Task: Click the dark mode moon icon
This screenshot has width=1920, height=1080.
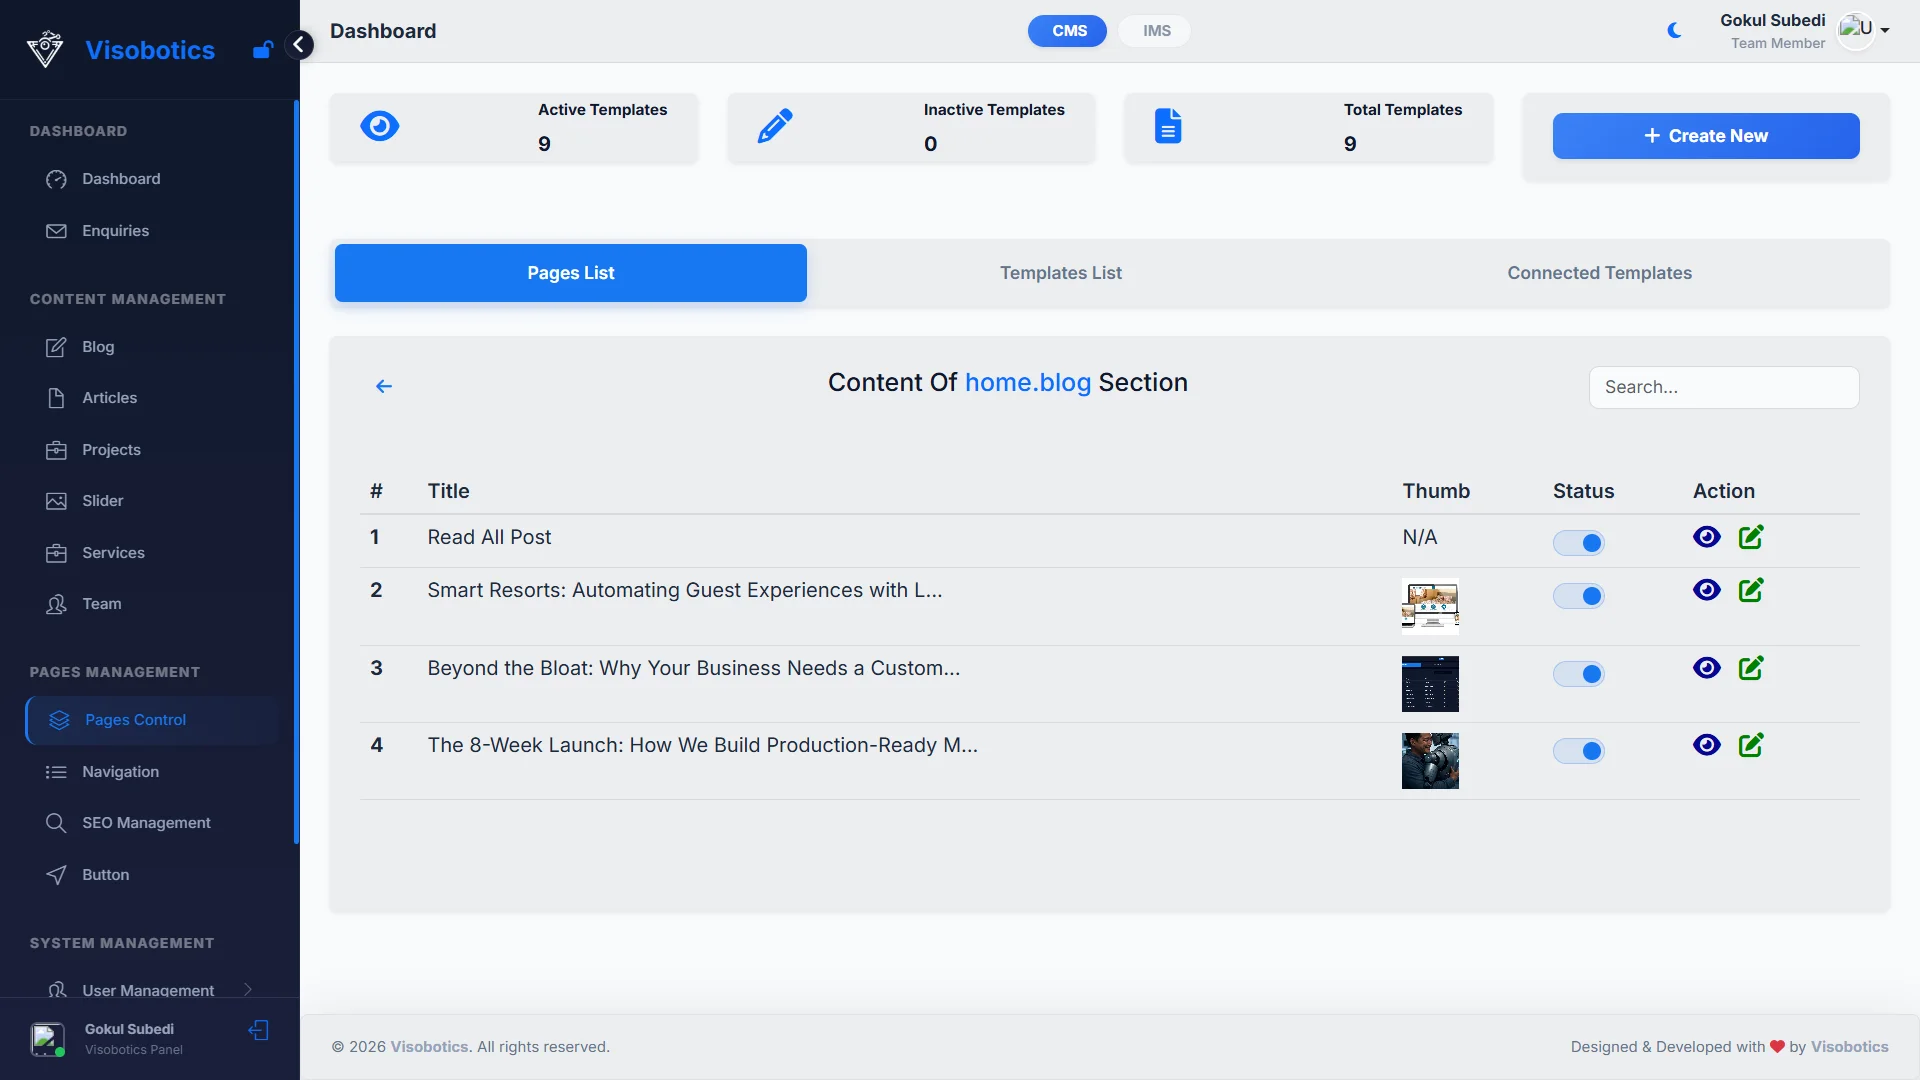Action: click(x=1674, y=31)
